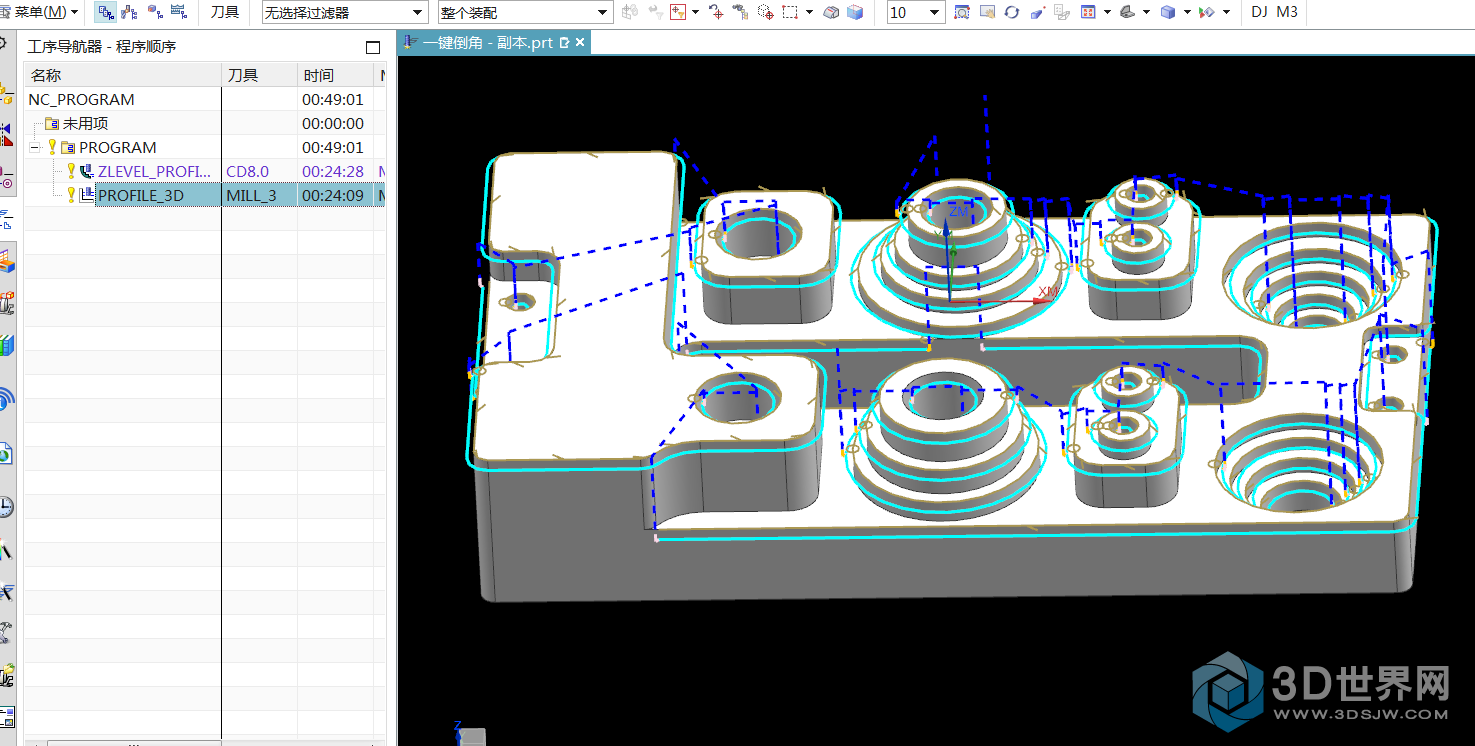Click the DJ toolbar button
The image size is (1475, 746).
(x=1259, y=12)
